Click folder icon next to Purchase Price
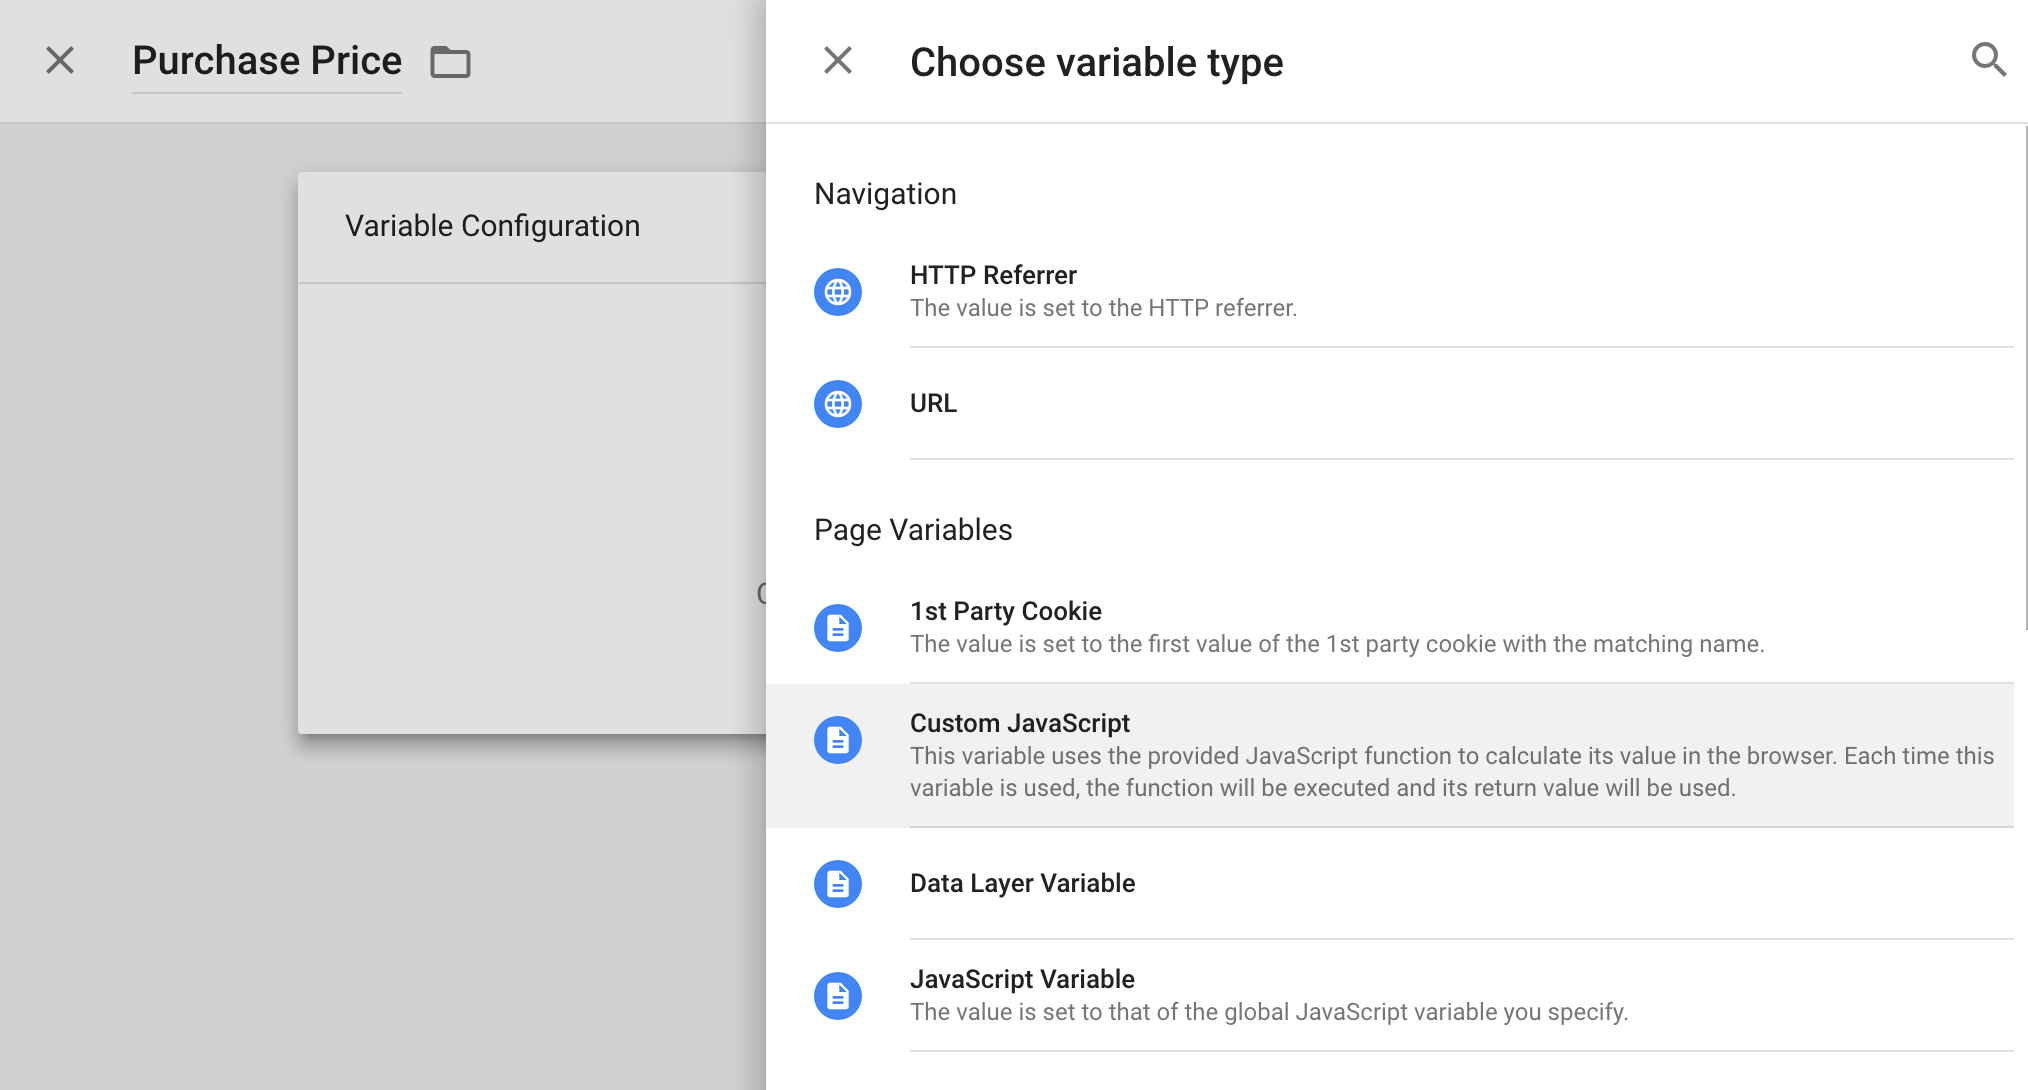 (450, 62)
